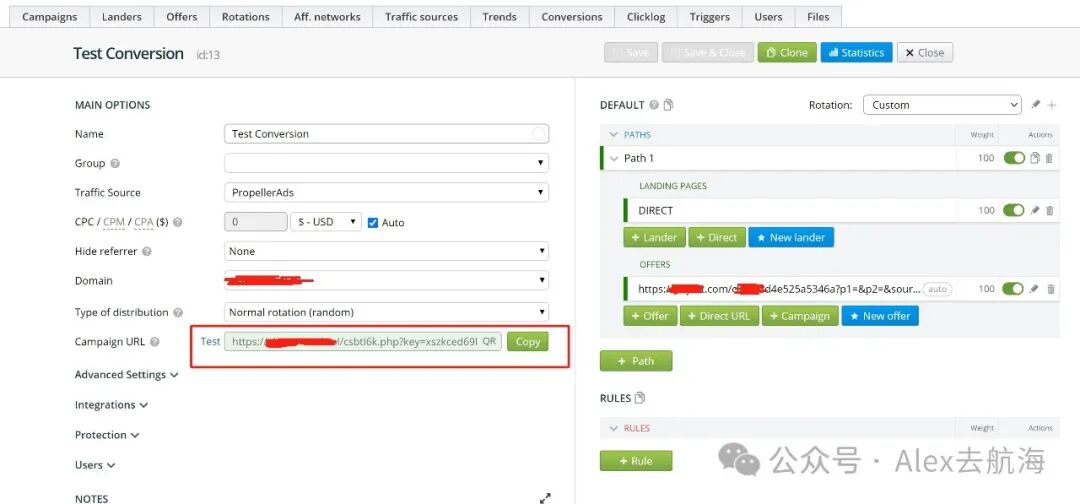Click the New offer button
Viewport: 1080px width, 504px height.
(x=880, y=316)
